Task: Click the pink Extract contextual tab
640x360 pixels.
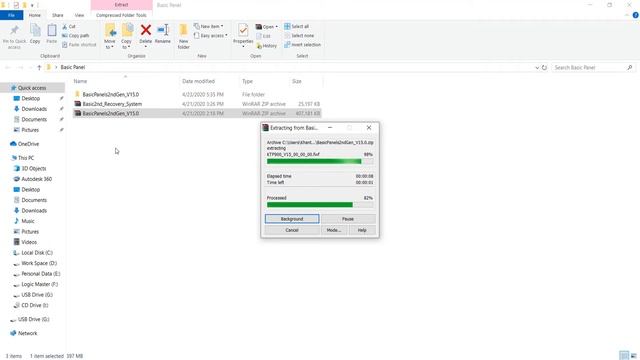Action: coord(121,5)
